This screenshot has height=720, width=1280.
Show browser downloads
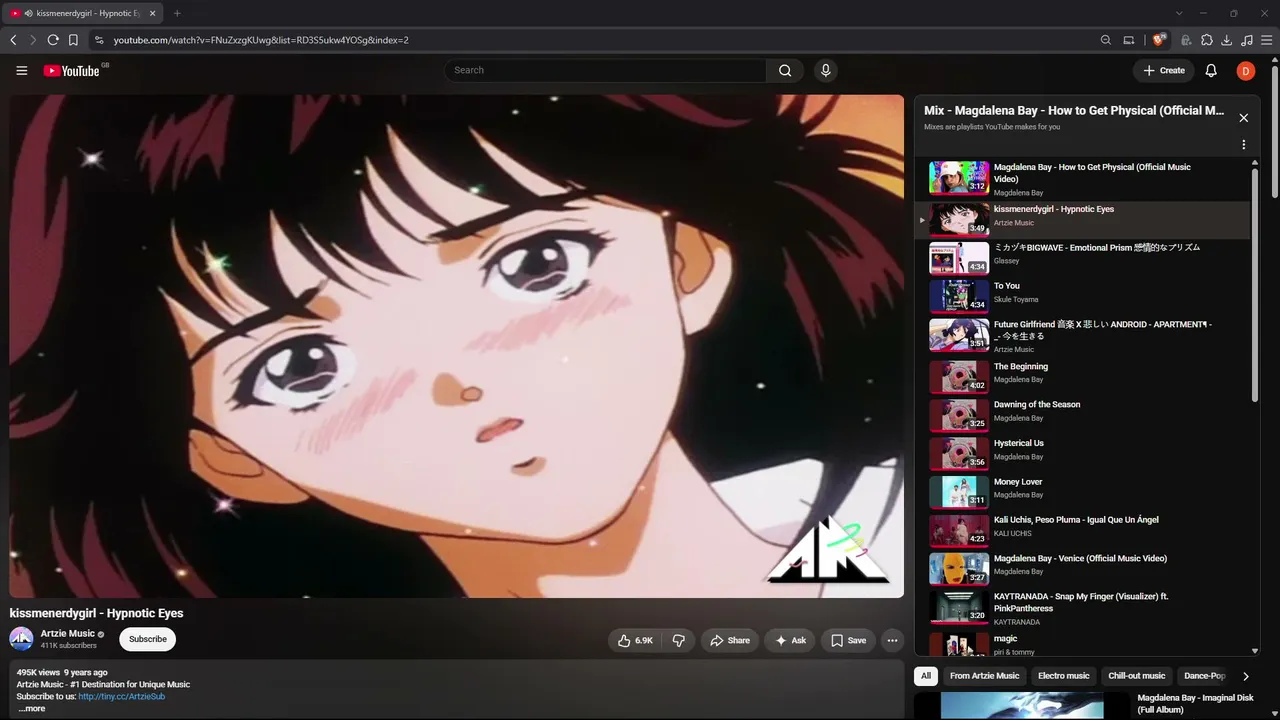coord(1227,40)
